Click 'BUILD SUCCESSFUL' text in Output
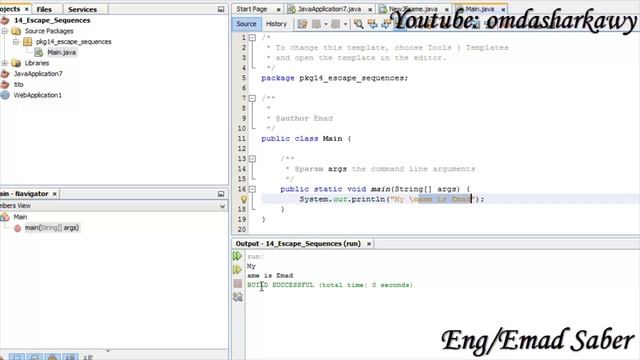Image resolution: width=640 pixels, height=360 pixels. click(x=280, y=285)
